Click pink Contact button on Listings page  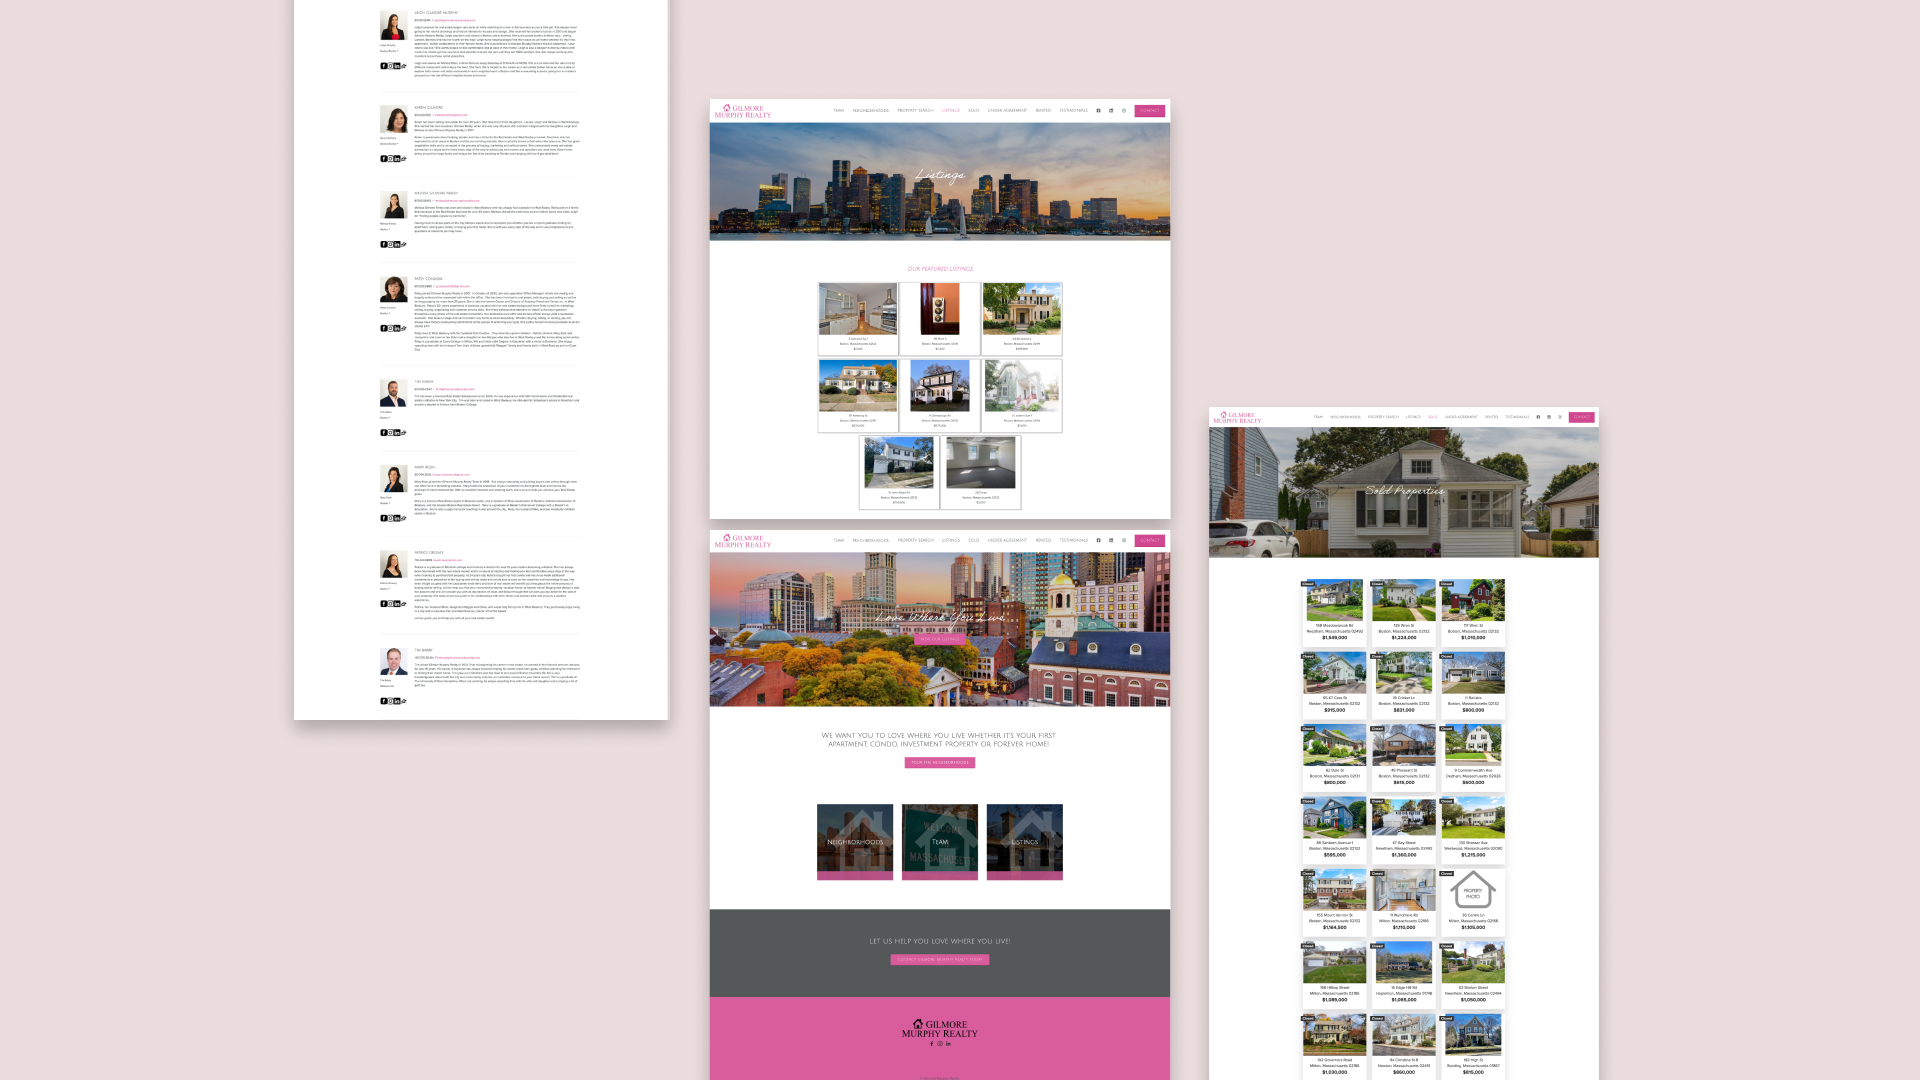pos(1149,111)
